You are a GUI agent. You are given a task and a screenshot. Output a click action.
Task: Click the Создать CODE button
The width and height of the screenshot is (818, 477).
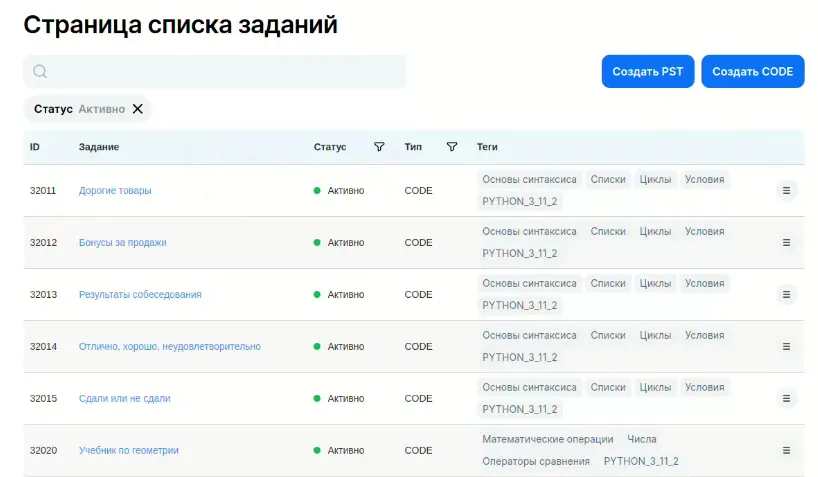coord(752,71)
